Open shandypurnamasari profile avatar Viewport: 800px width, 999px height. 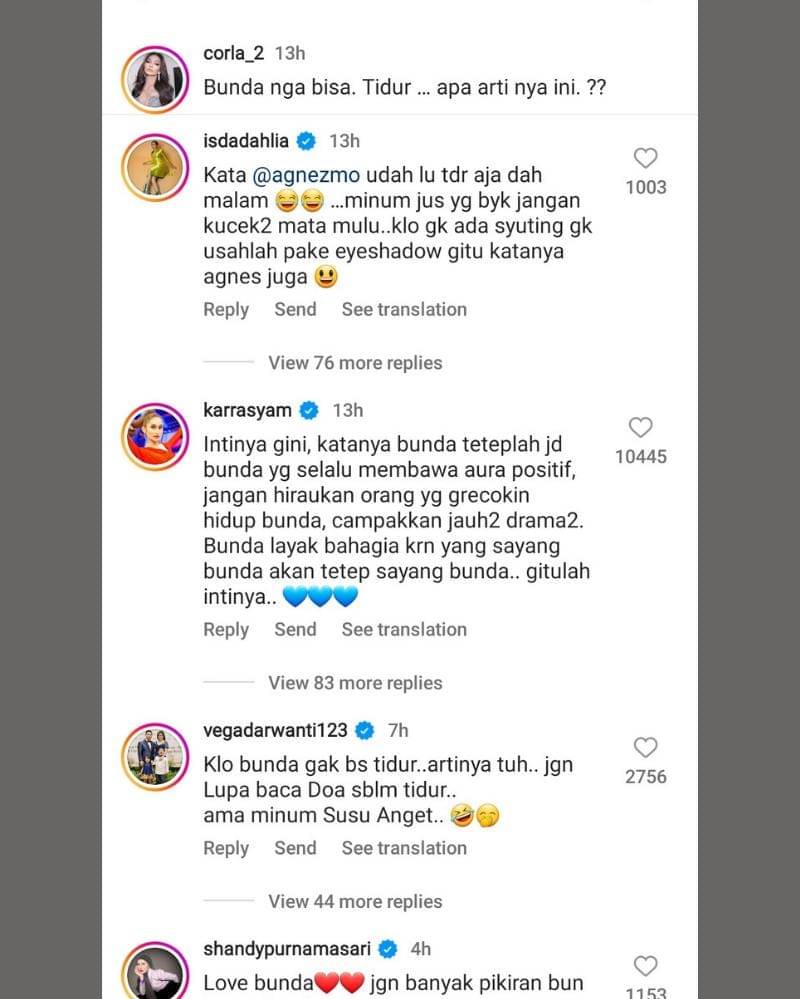[155, 970]
